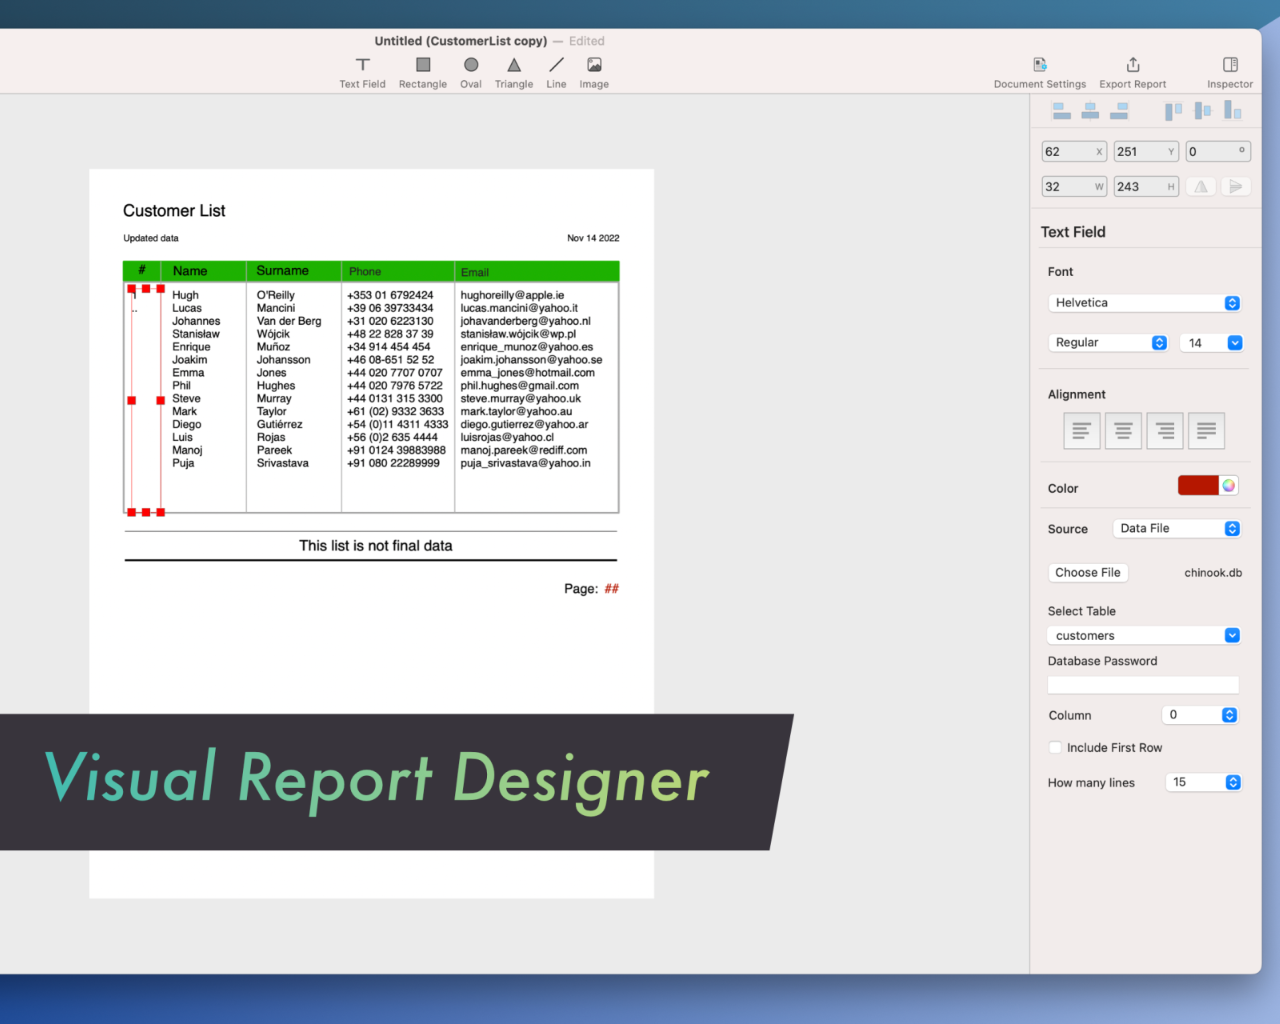Image resolution: width=1280 pixels, height=1024 pixels.
Task: Open the font size 14 dropdown
Action: pos(1212,343)
